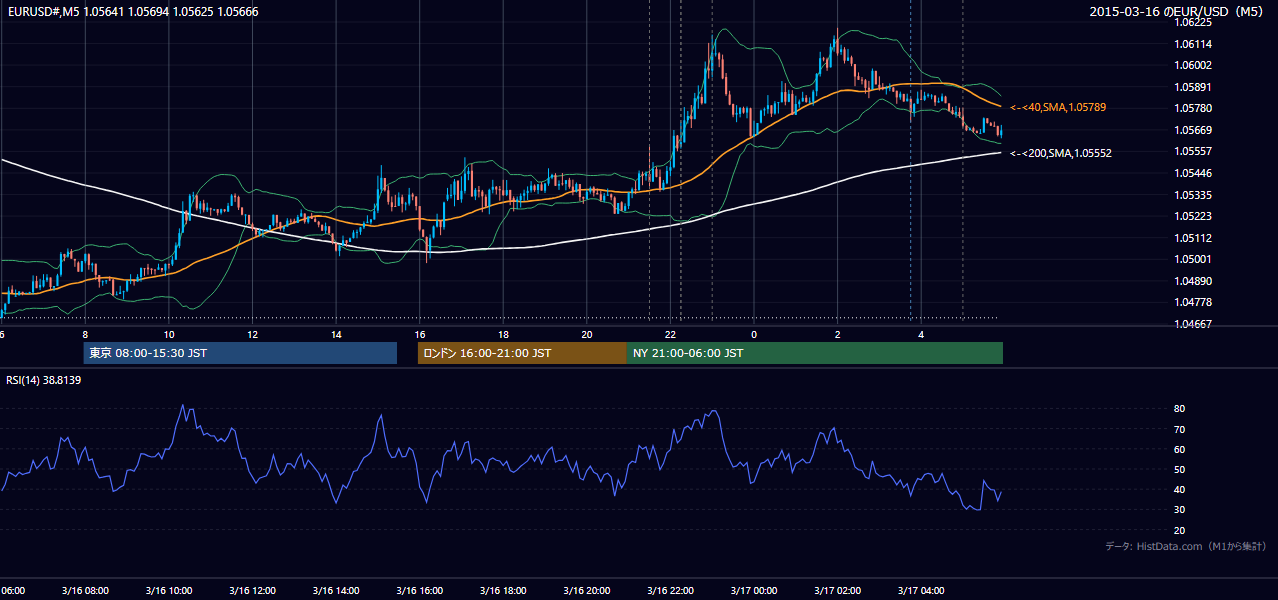Click the 3/16 22:00 bottom time label
Viewport: 1278px width, 600px height.
[670, 591]
